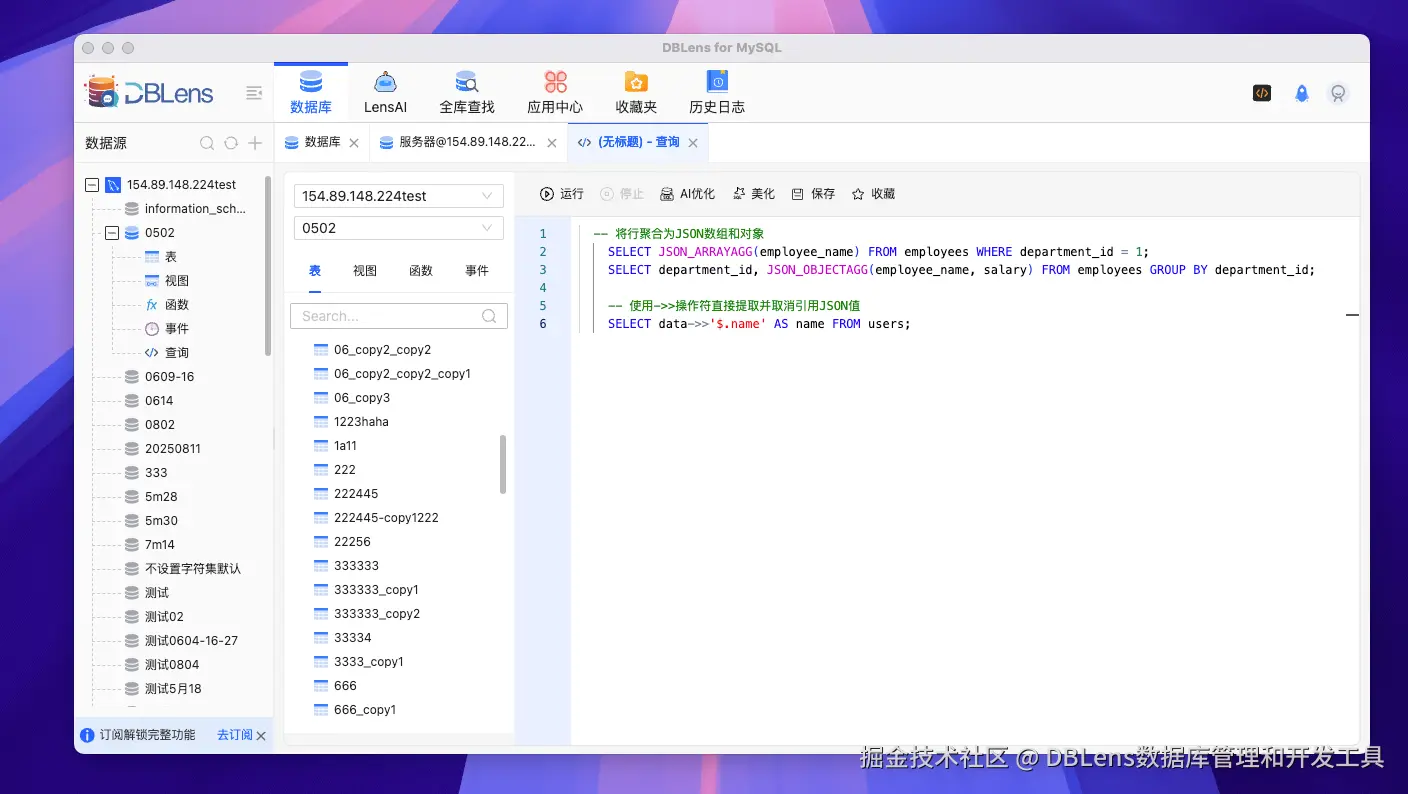
Task: Collapse the 0502 database node
Action: tap(112, 233)
